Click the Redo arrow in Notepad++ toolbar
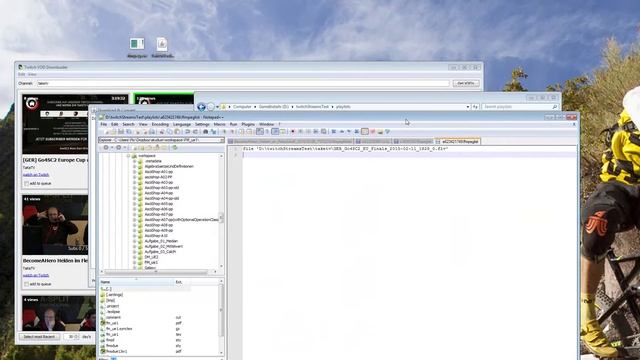The image size is (640, 360). coord(195,131)
